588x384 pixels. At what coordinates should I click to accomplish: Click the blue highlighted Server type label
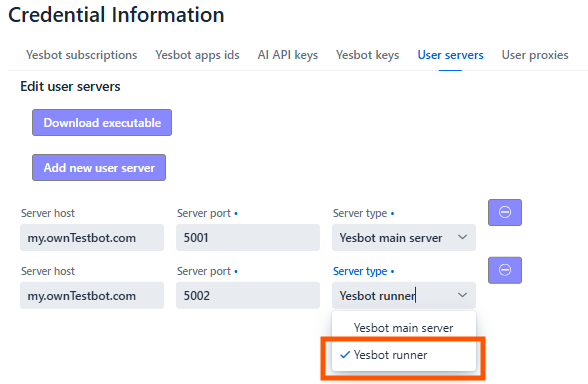(x=360, y=271)
